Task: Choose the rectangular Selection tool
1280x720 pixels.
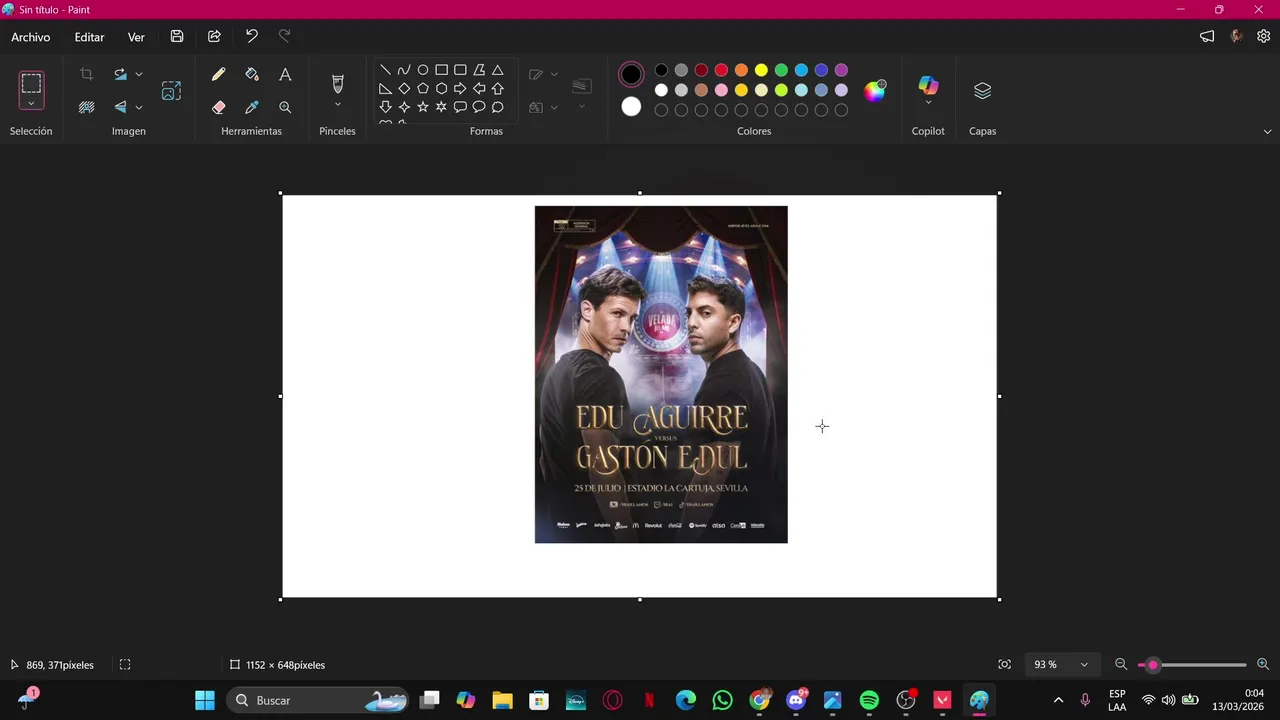Action: pos(31,83)
